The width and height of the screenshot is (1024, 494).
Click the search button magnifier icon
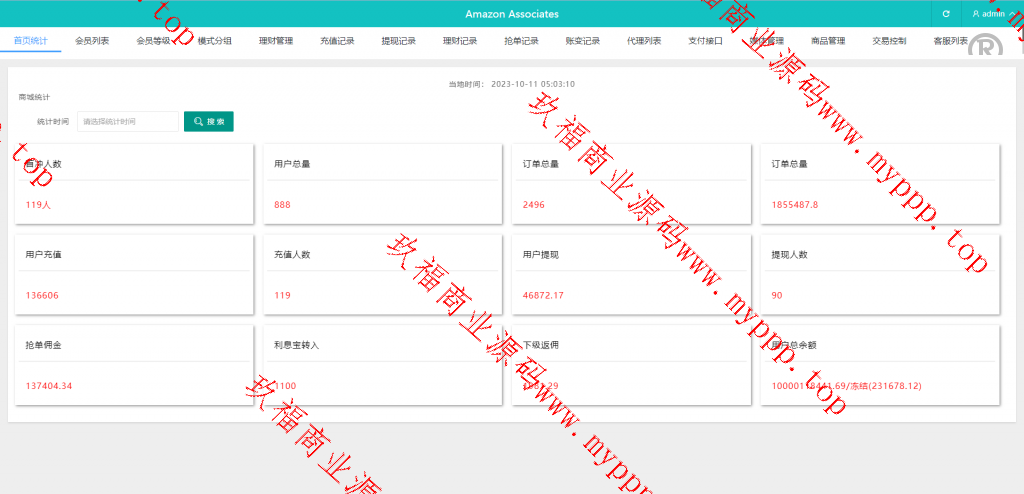point(199,121)
